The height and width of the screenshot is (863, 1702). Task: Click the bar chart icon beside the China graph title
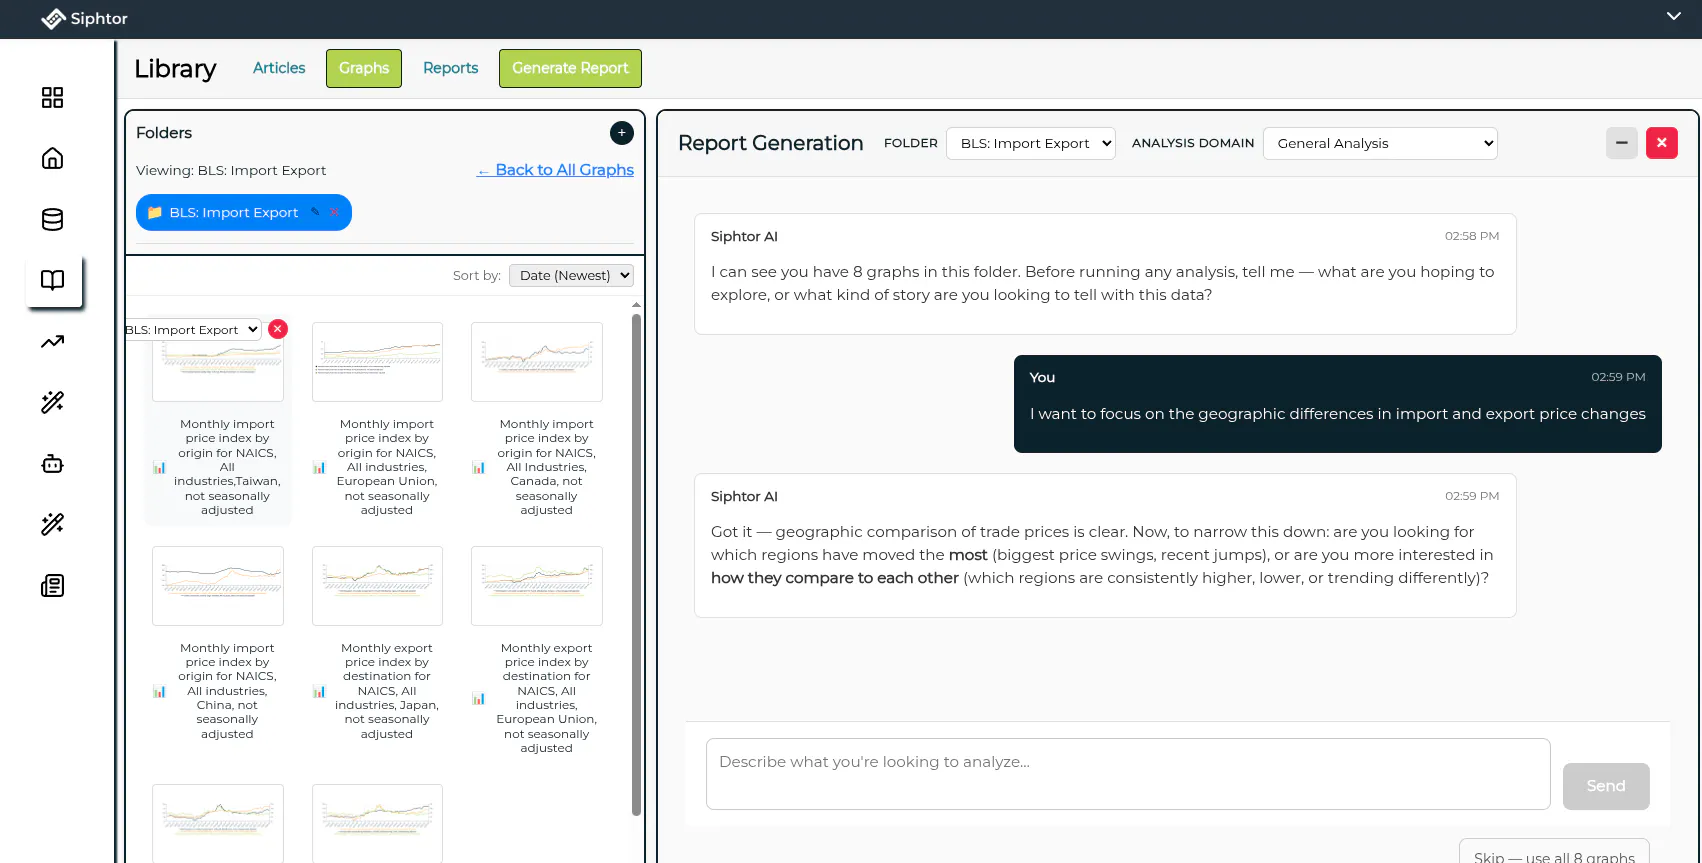tap(160, 691)
